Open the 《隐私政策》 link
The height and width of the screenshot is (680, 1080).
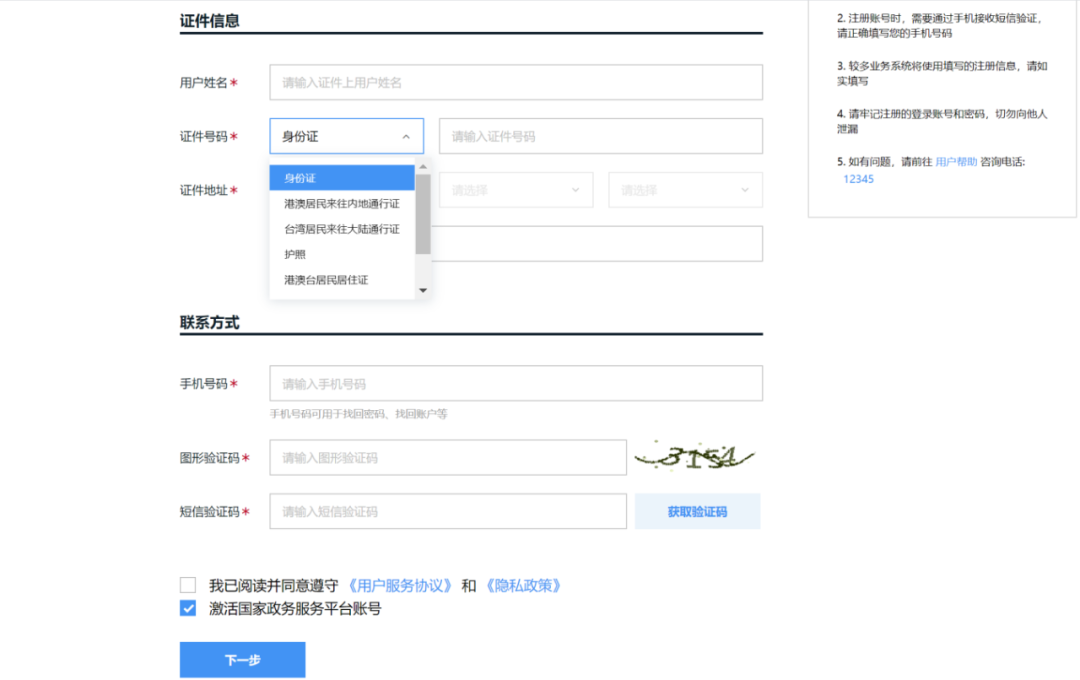[x=523, y=586]
